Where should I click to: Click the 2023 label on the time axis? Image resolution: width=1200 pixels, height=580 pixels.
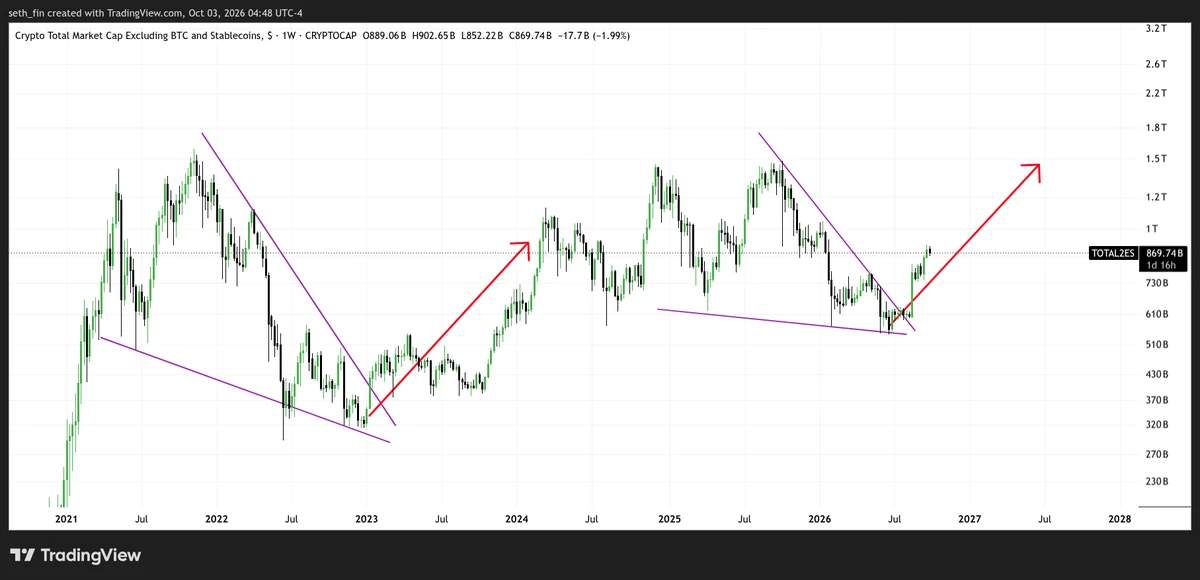click(366, 520)
